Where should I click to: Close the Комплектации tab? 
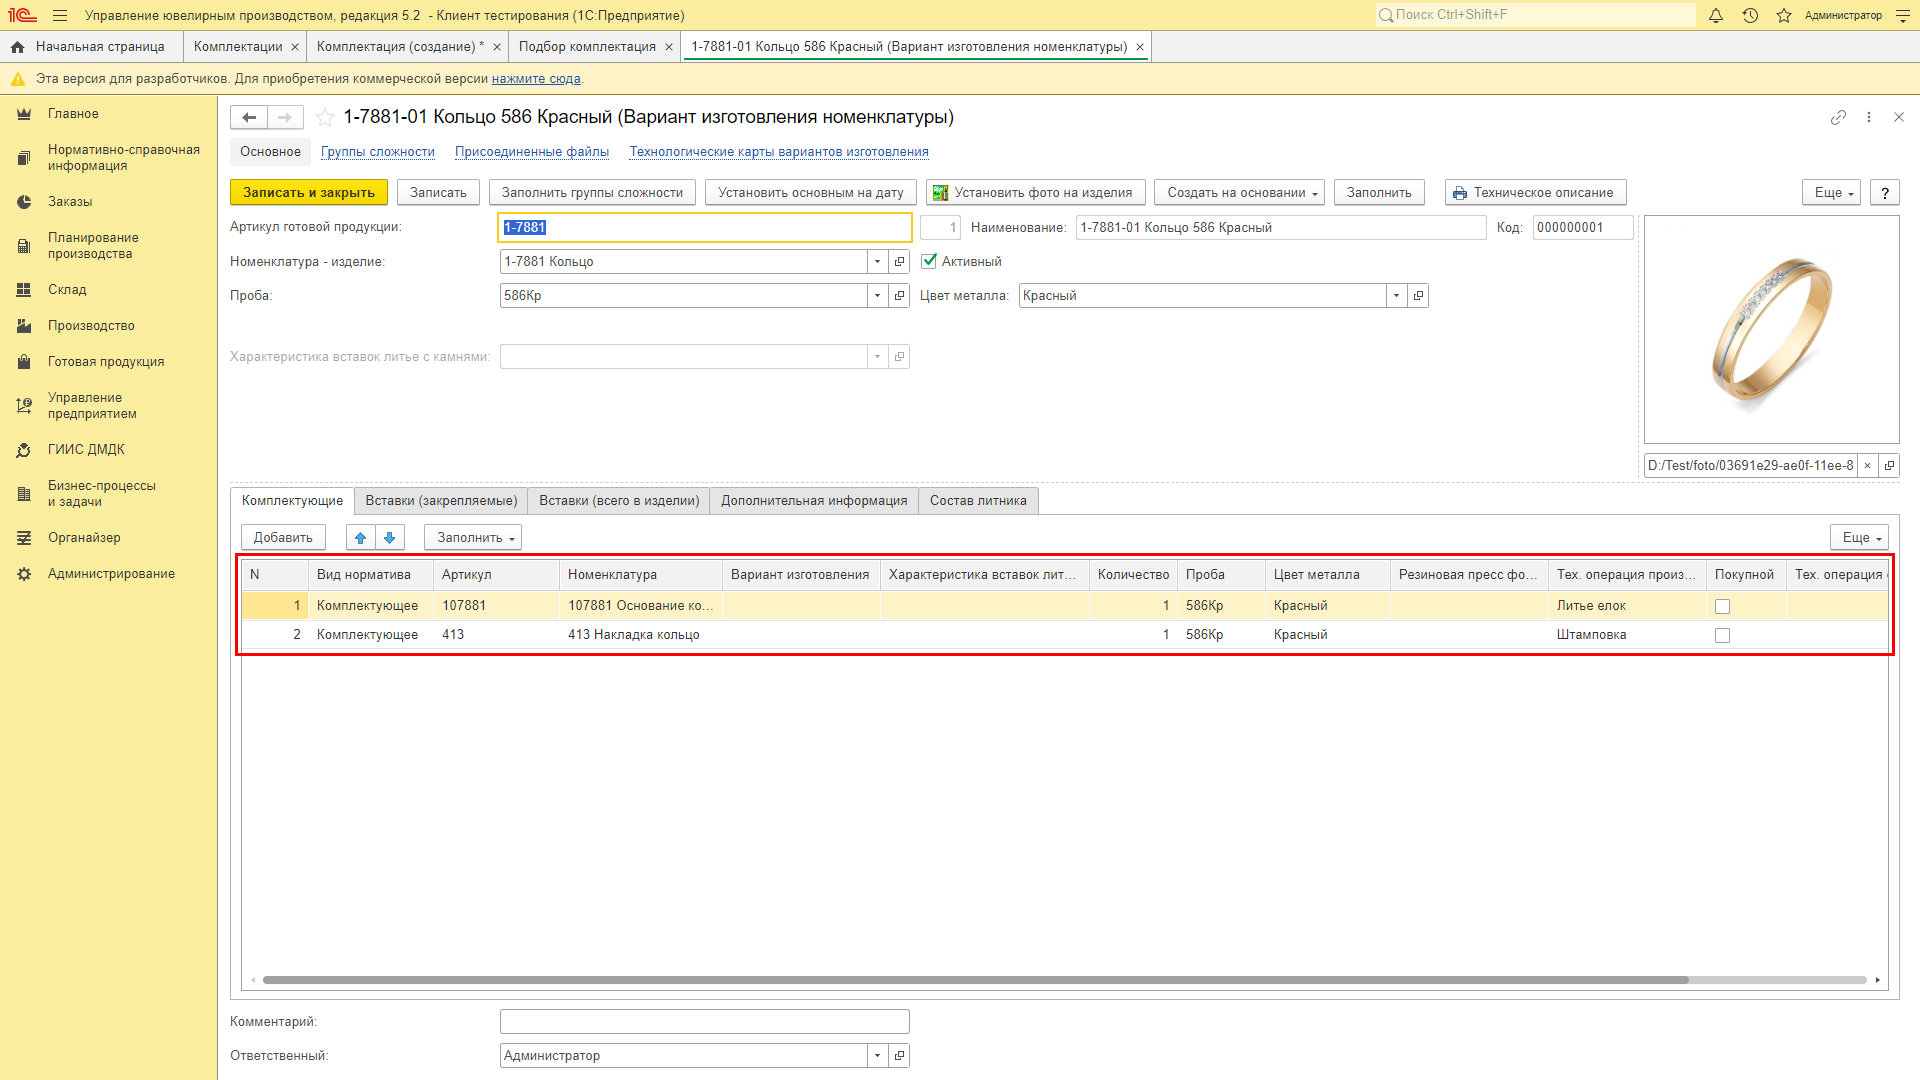click(x=295, y=47)
